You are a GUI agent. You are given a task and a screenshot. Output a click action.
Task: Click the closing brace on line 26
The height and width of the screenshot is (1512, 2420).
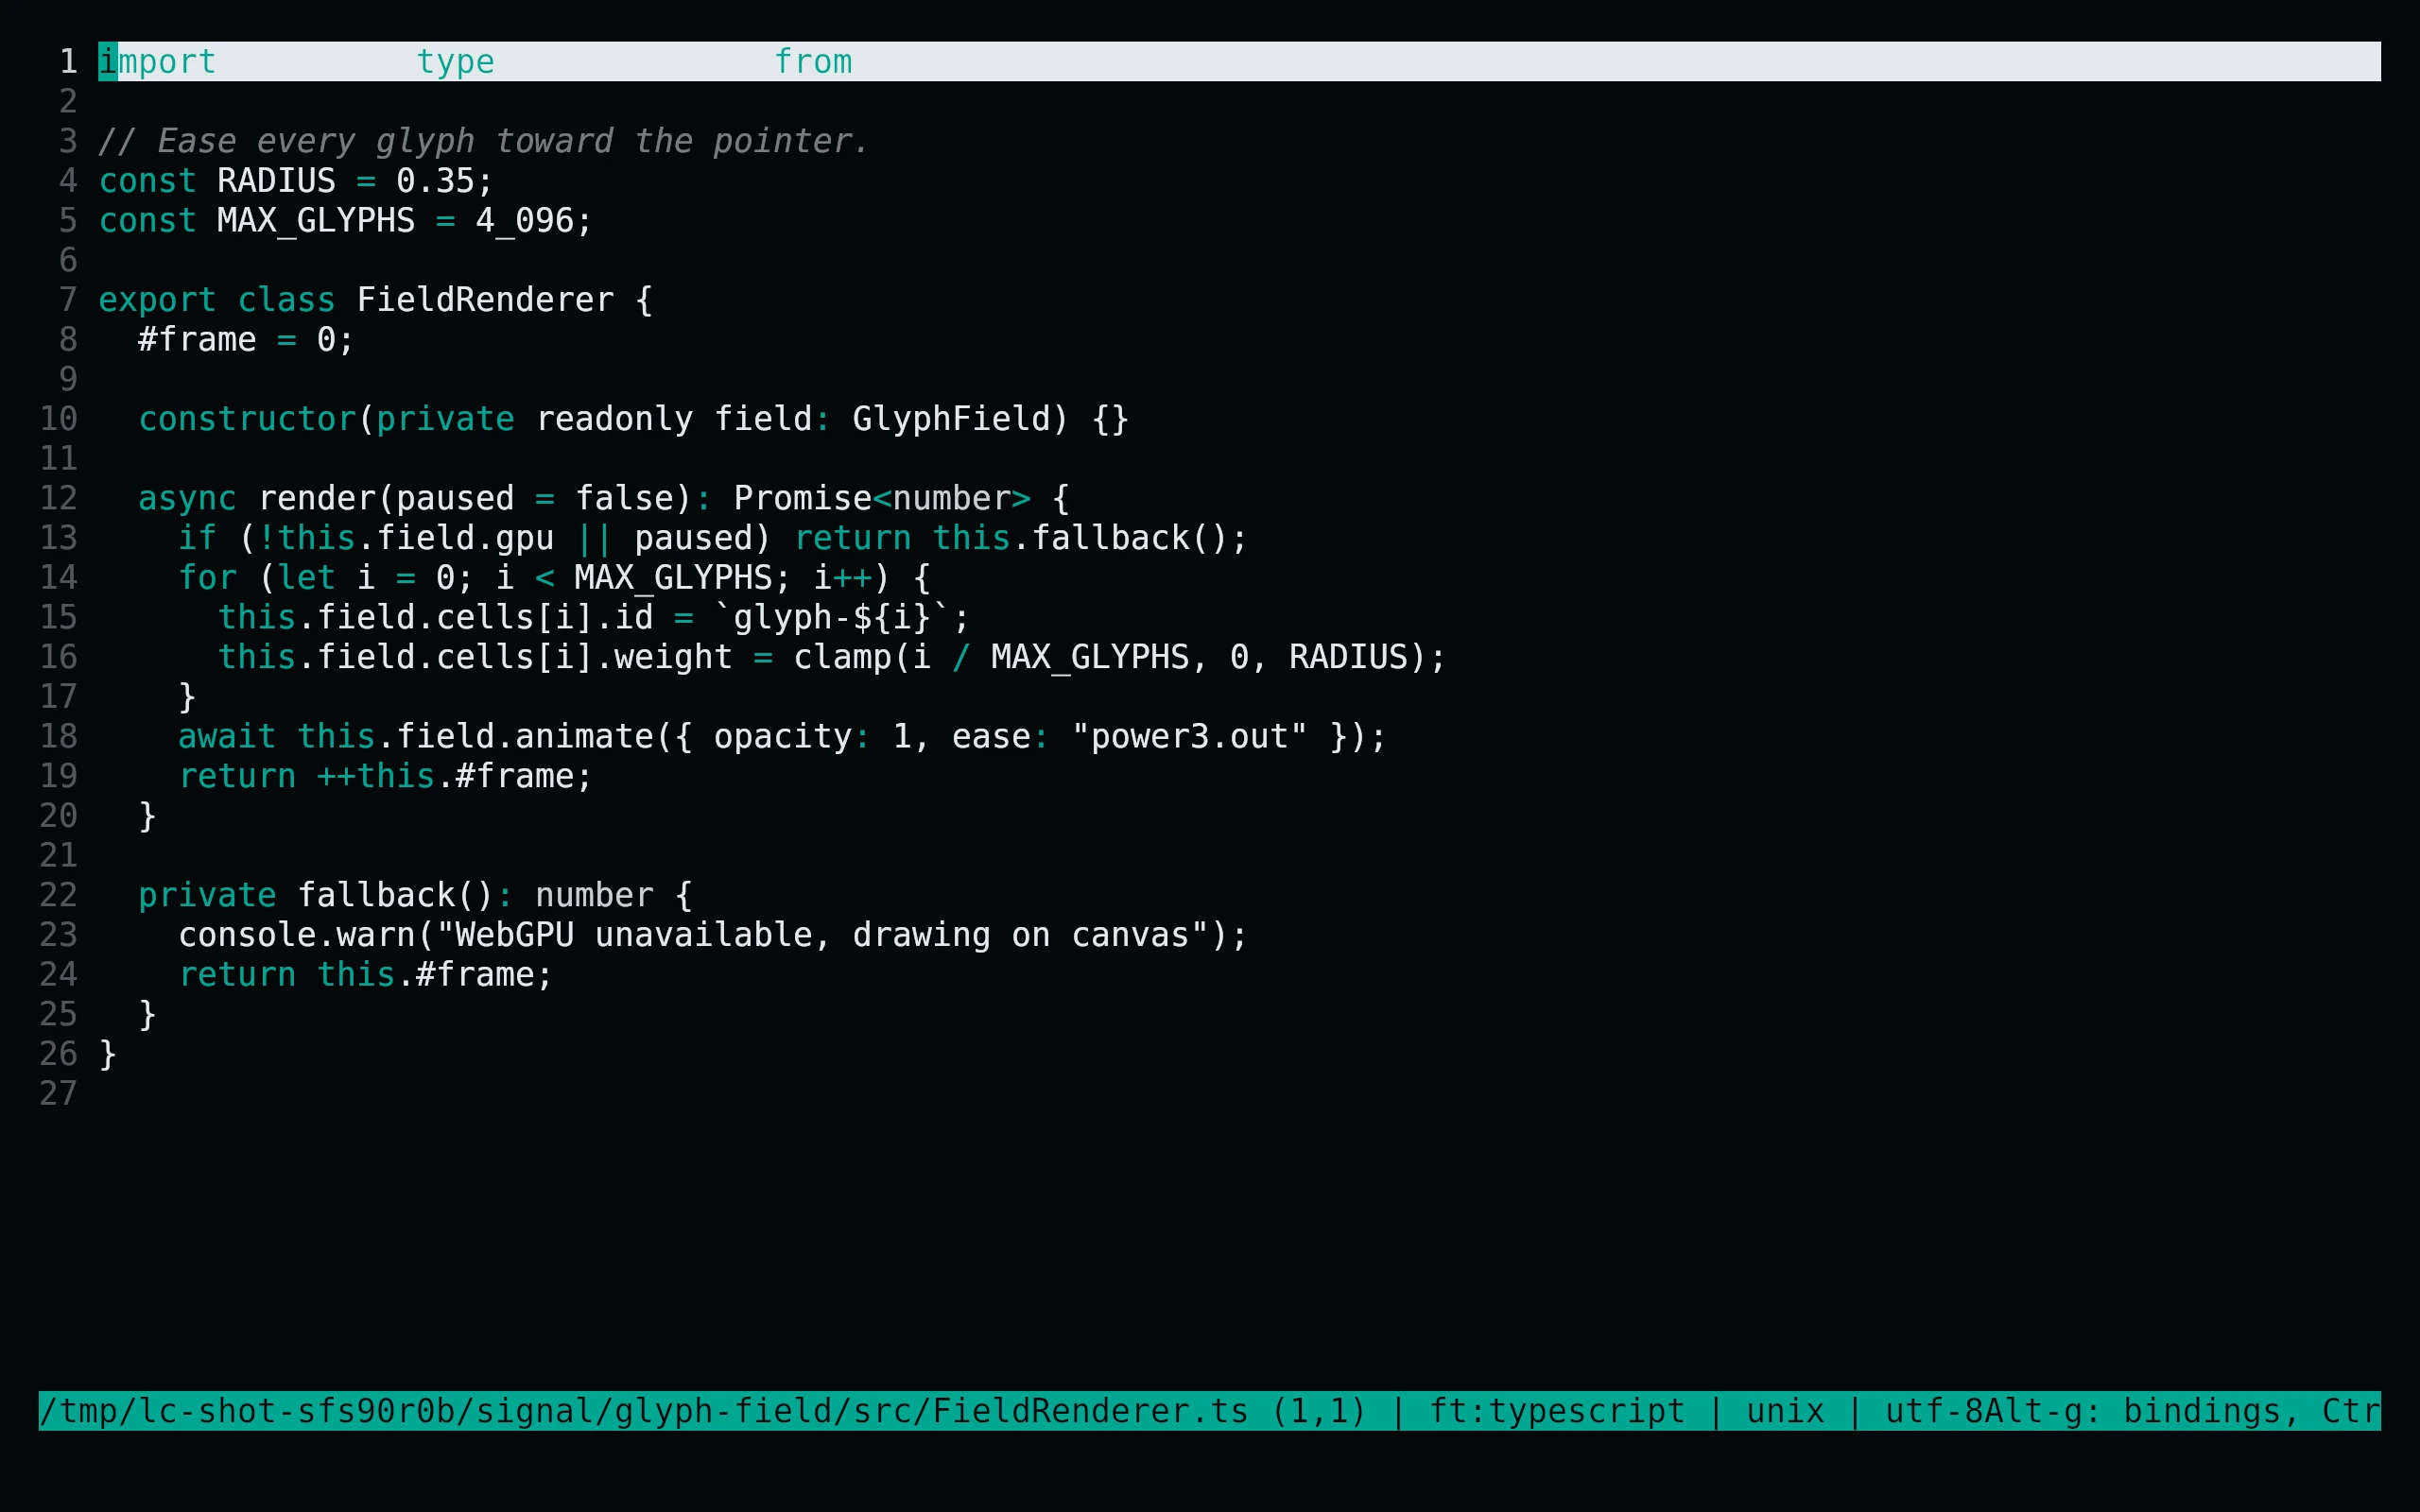[108, 1054]
